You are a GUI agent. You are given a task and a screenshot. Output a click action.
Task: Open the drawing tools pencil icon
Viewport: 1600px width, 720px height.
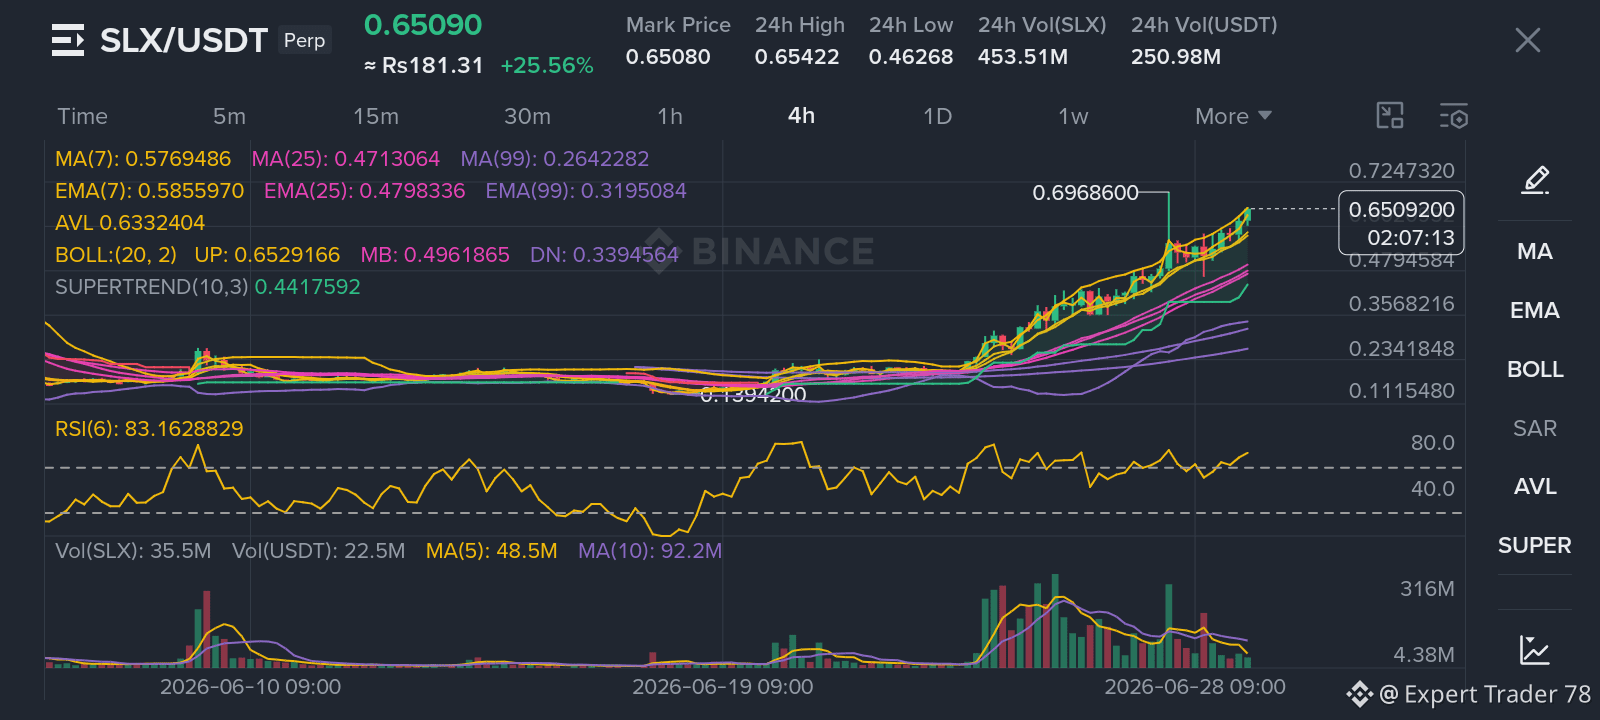1535,180
